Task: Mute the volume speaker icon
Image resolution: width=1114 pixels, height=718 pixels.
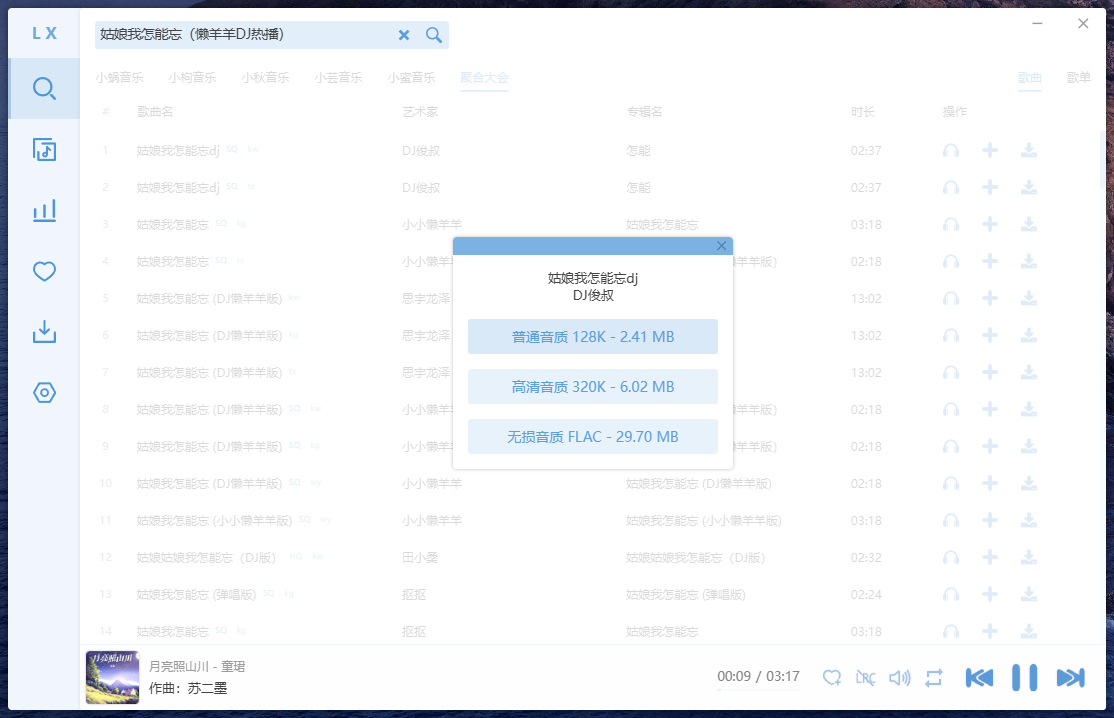Action: [x=900, y=677]
